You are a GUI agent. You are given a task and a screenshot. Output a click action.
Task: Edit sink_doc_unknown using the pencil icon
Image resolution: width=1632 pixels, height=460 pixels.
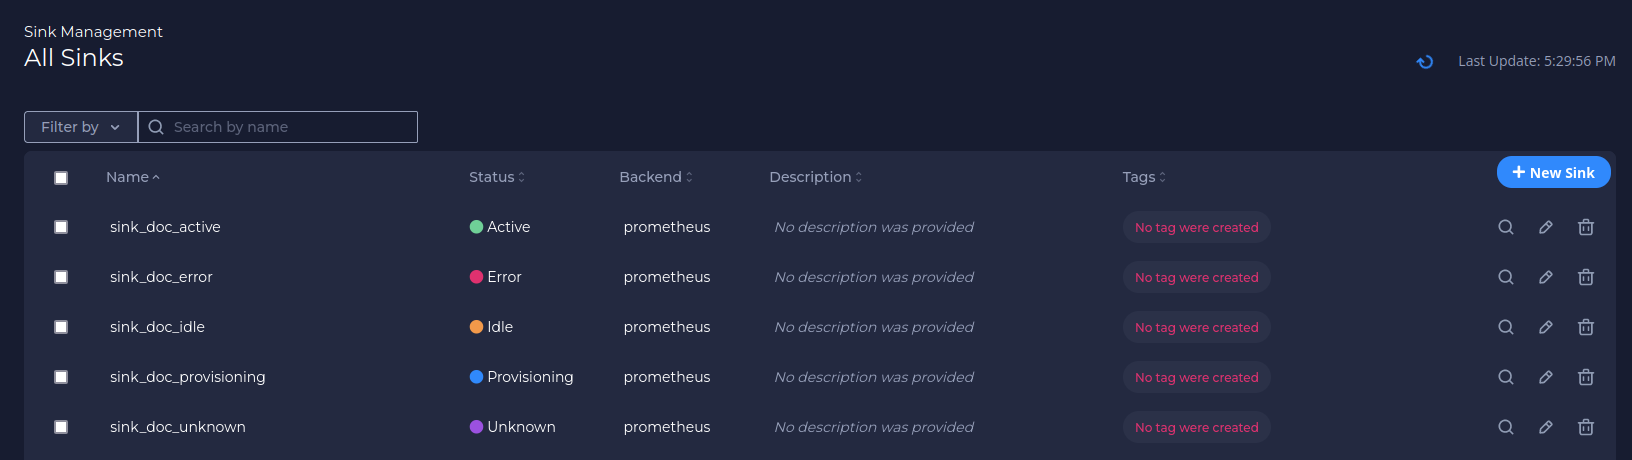pos(1545,427)
